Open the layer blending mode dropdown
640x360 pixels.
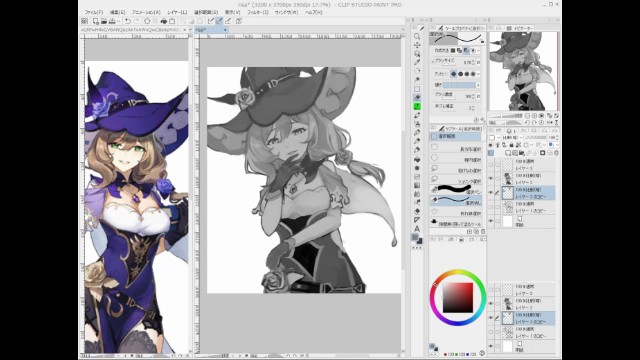(510, 138)
